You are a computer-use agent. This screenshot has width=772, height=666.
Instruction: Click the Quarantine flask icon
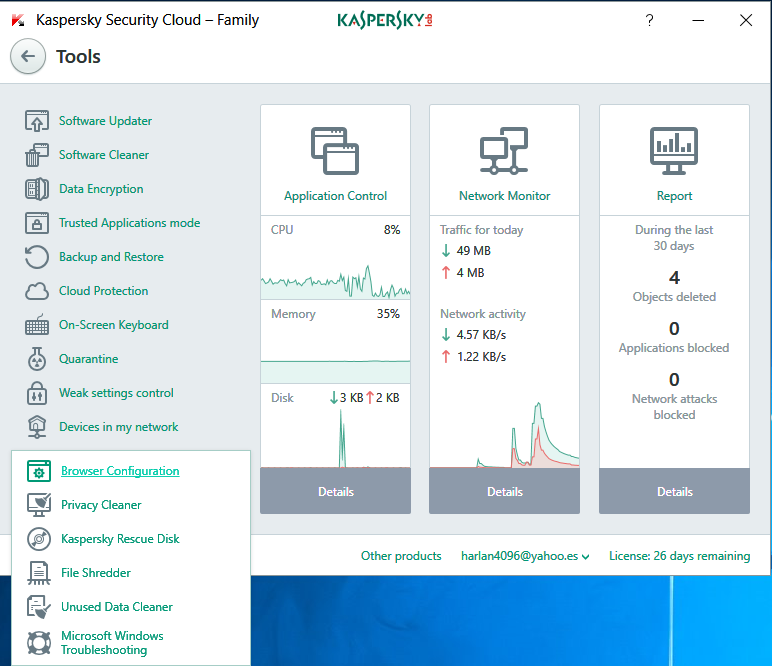pyautogui.click(x=37, y=360)
